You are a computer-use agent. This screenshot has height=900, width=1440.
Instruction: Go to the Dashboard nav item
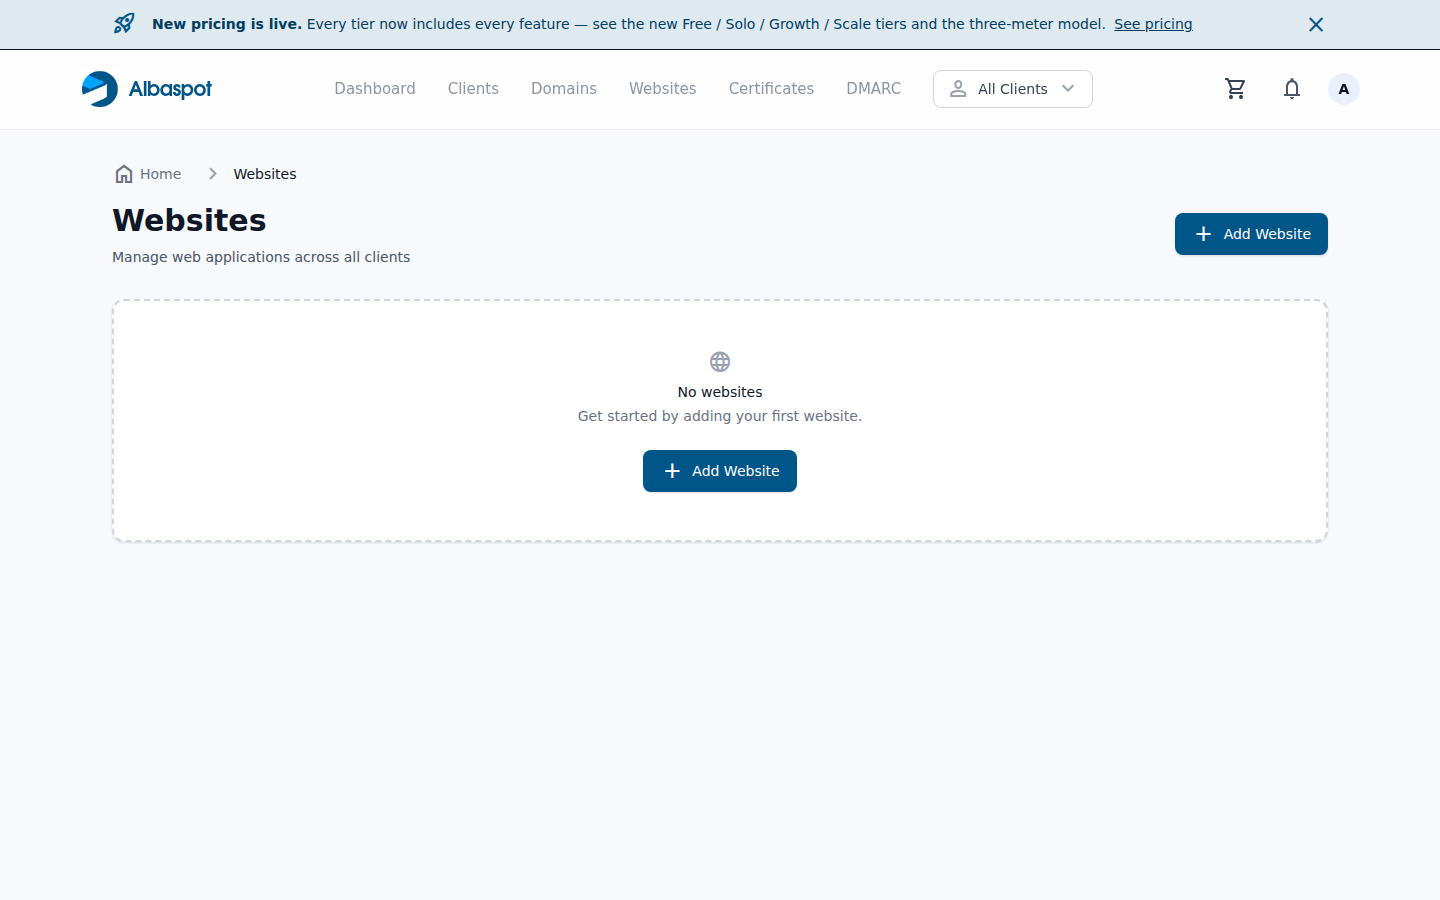coord(375,89)
